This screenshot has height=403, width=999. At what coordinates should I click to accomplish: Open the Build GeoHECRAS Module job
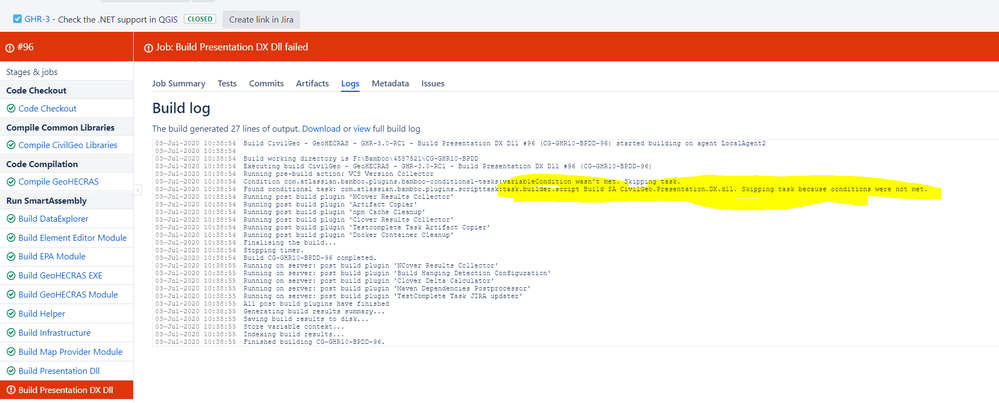pyautogui.click(x=68, y=295)
